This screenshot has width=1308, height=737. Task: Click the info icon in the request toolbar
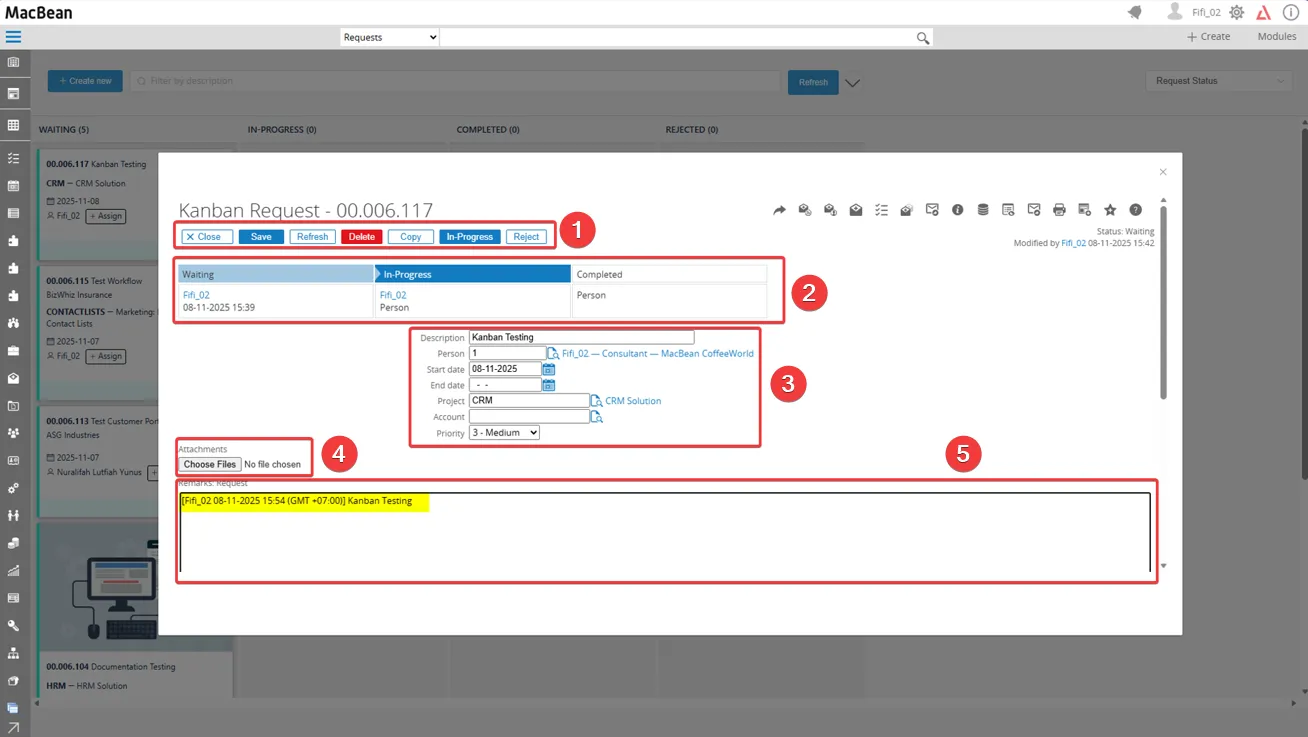[x=957, y=210]
